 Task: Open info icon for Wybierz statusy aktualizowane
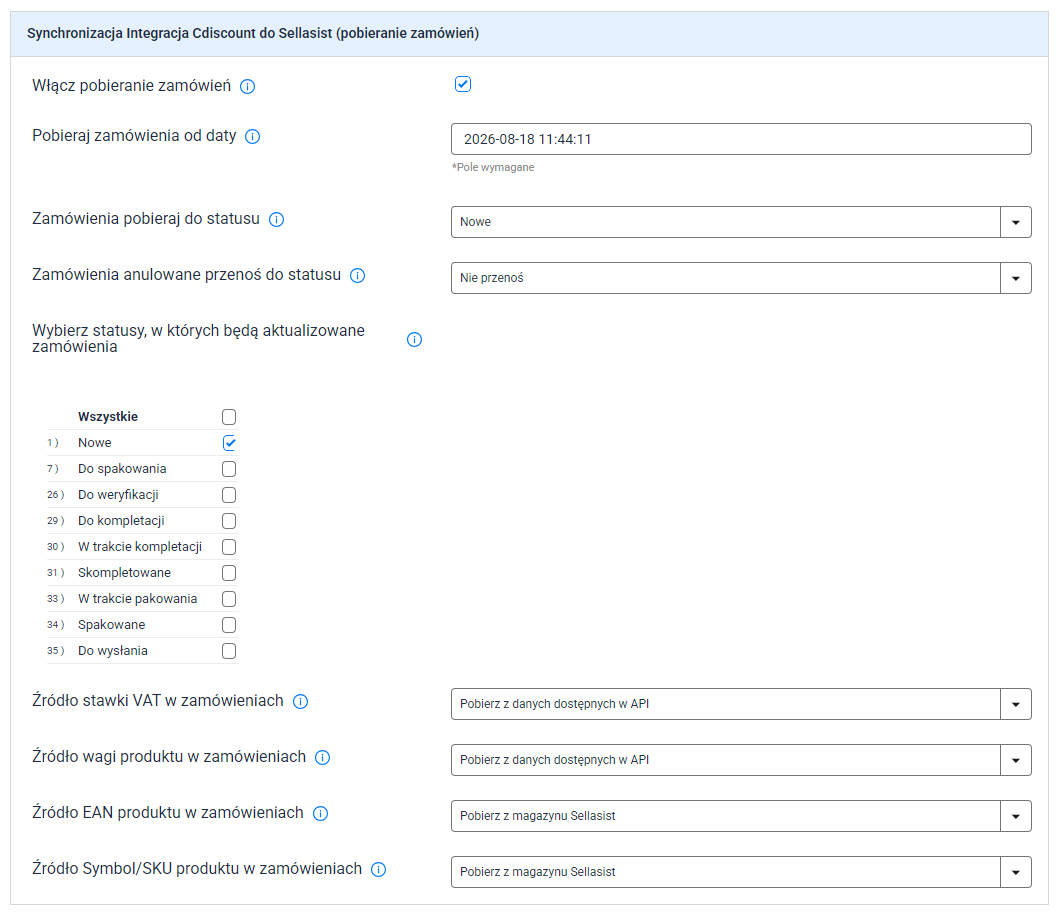tap(414, 339)
